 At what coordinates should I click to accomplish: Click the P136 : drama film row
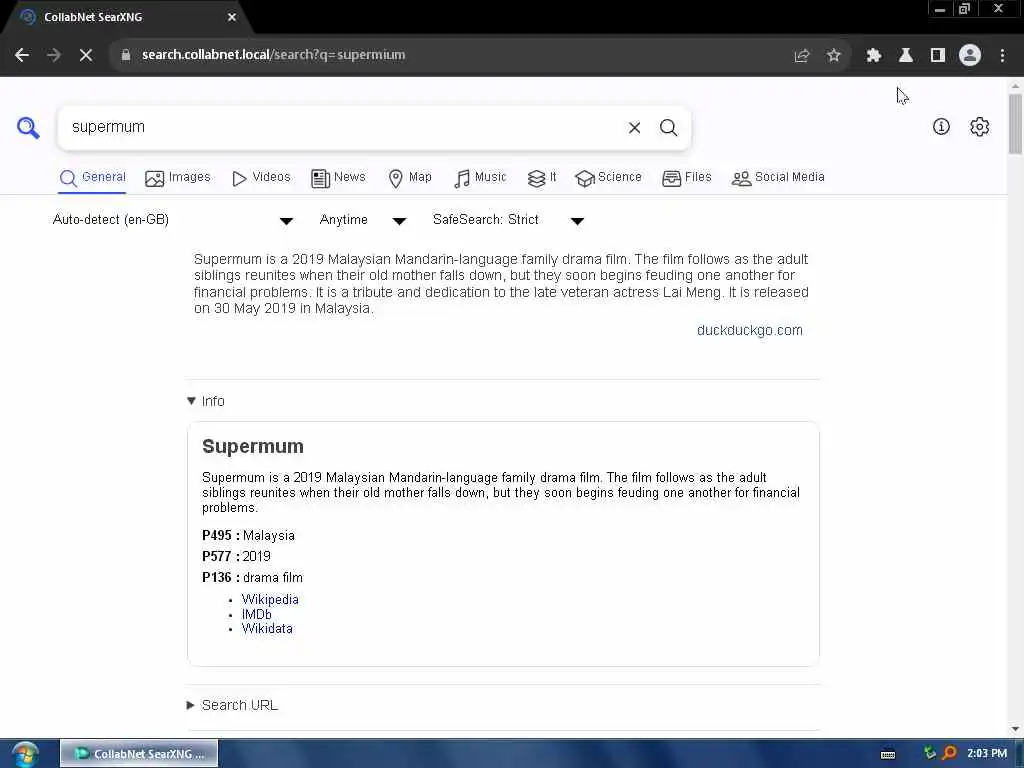pyautogui.click(x=252, y=577)
